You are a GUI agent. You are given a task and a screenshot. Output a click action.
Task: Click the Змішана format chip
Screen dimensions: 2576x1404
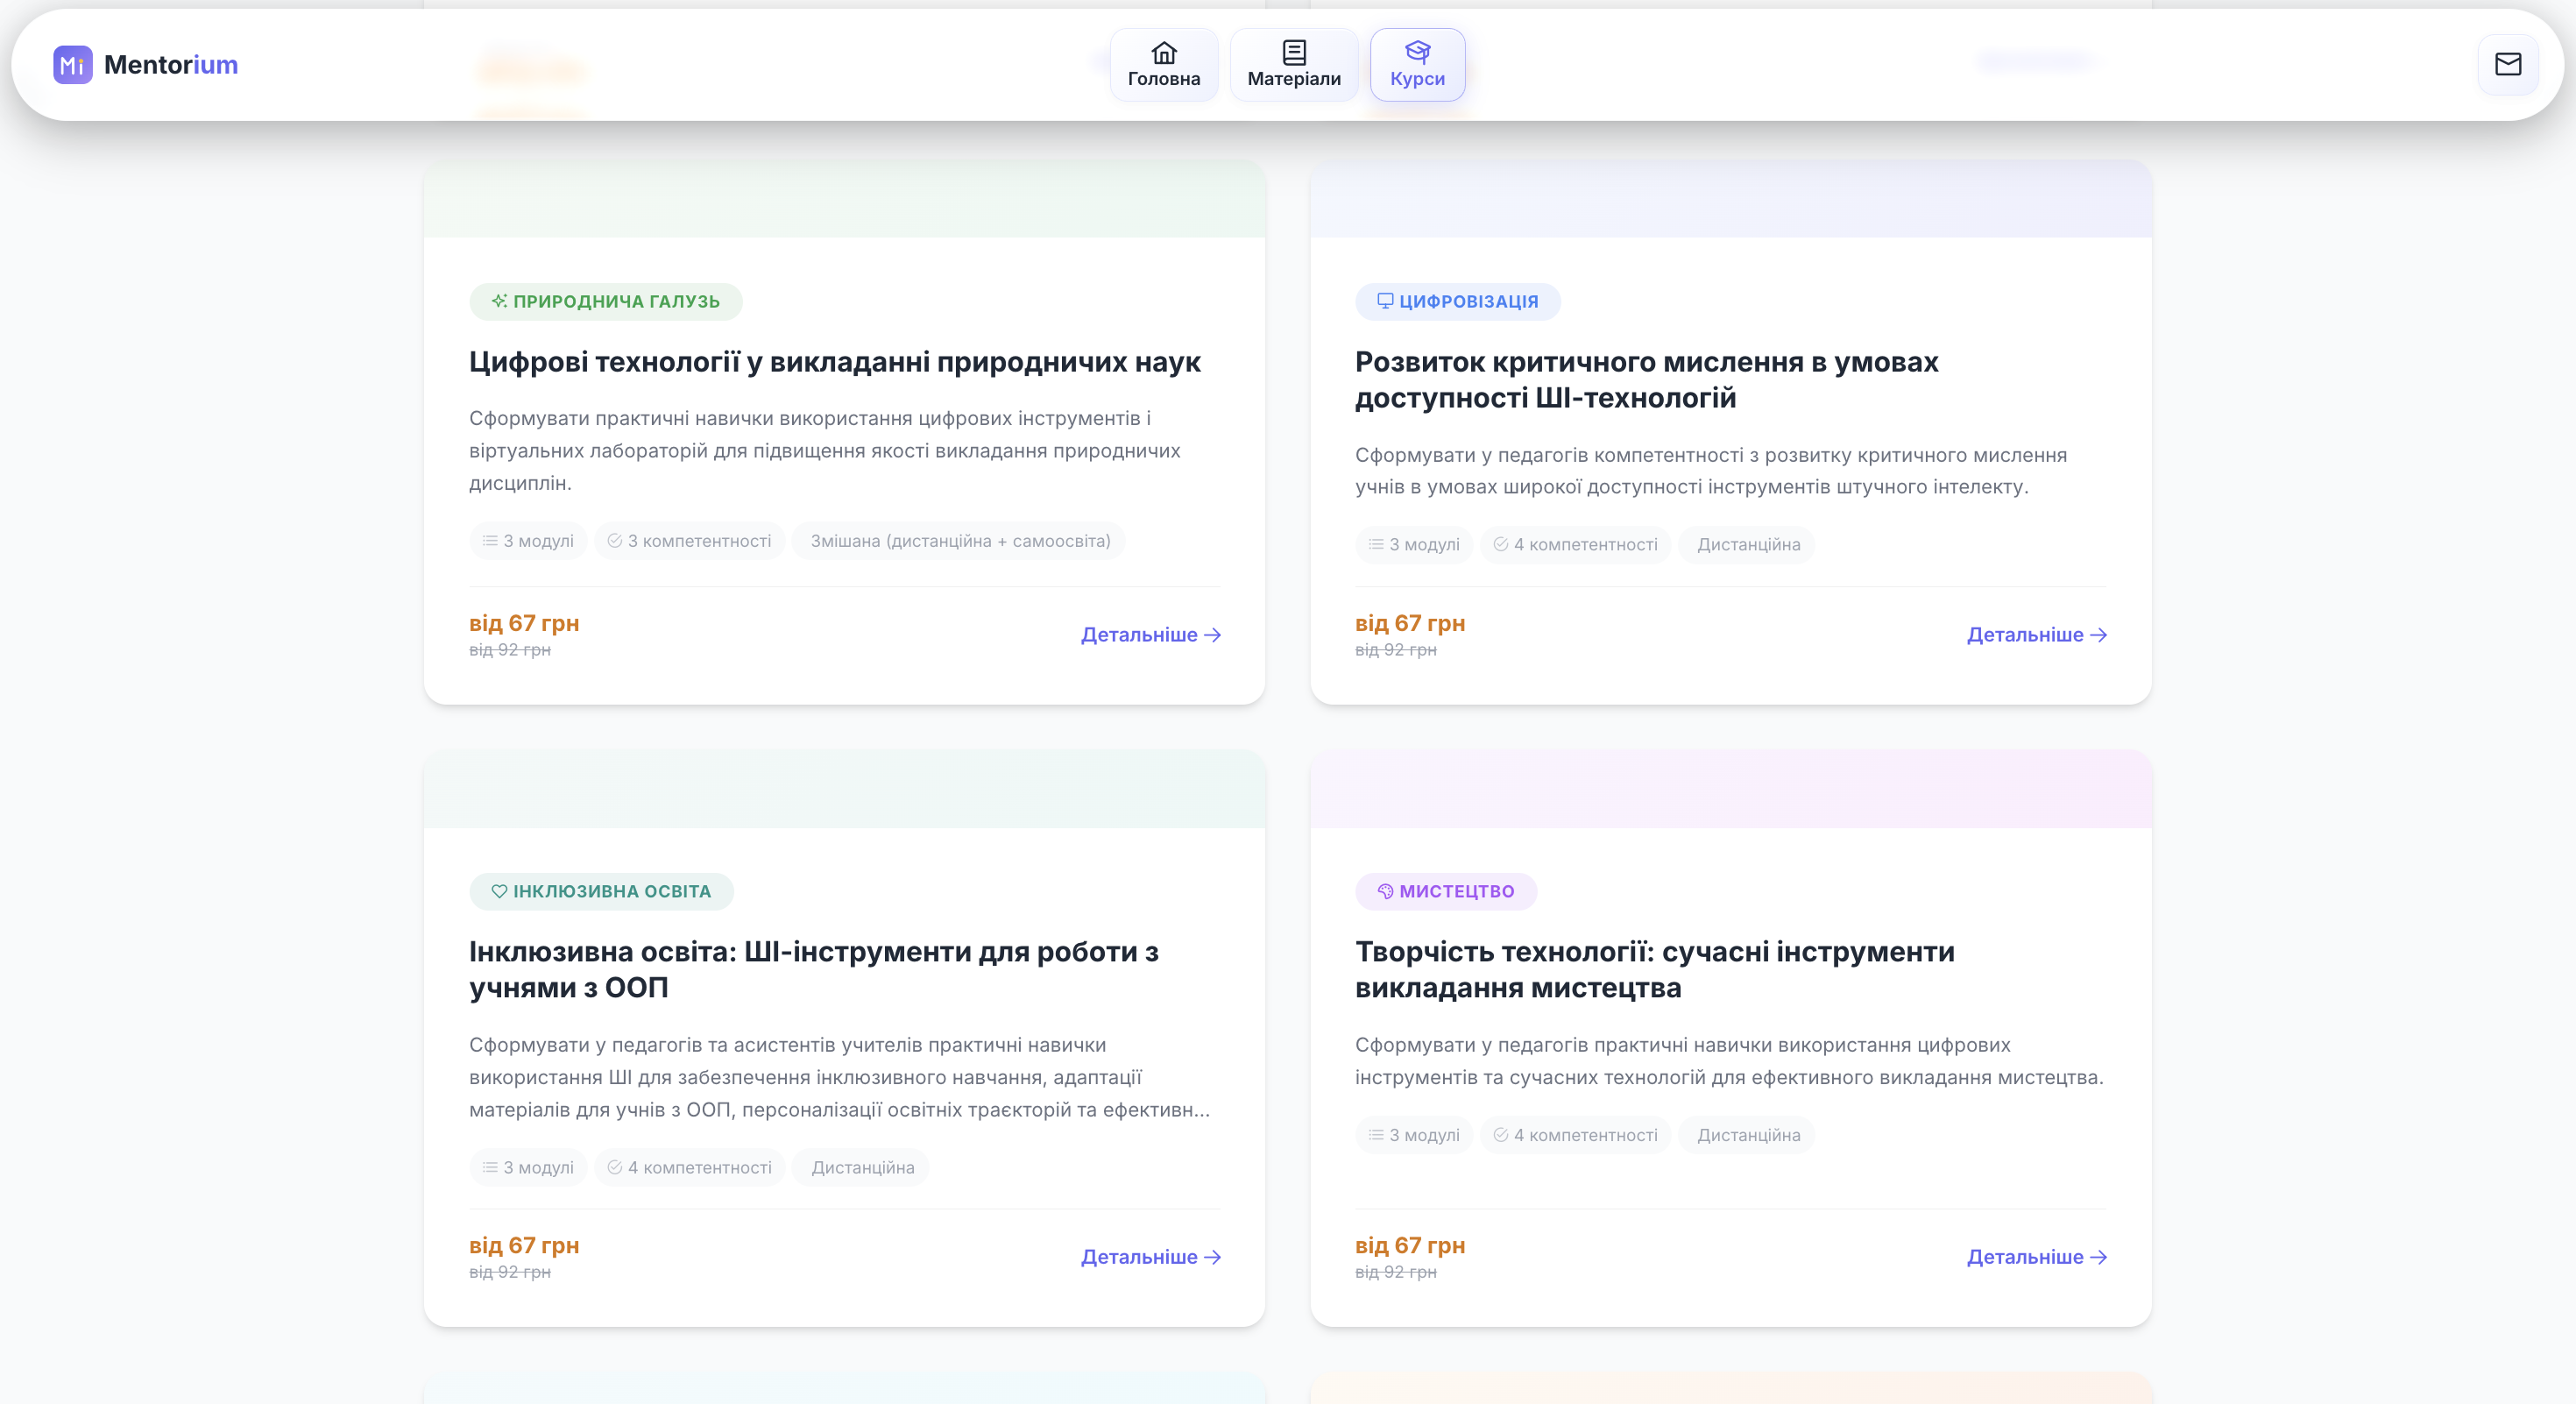click(x=959, y=541)
